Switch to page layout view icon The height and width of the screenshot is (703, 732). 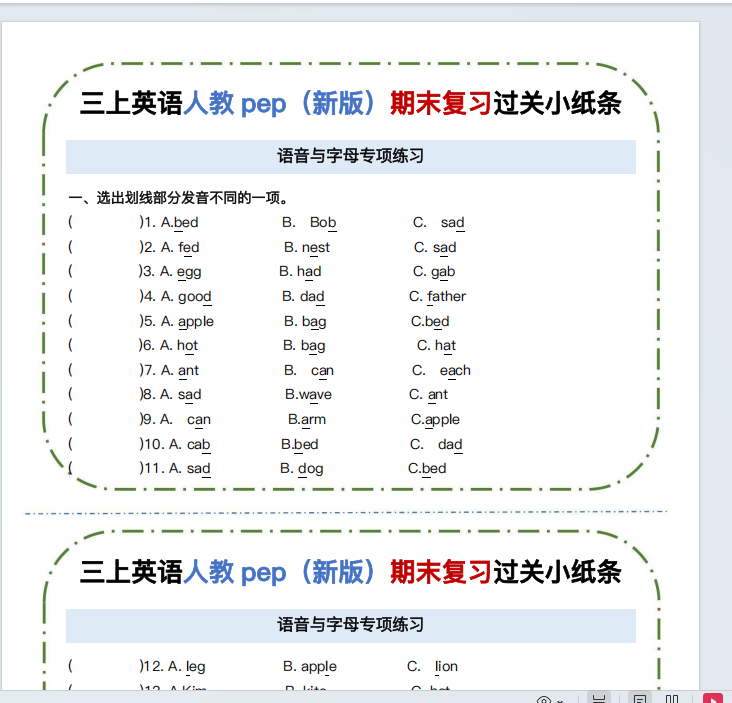[598, 698]
